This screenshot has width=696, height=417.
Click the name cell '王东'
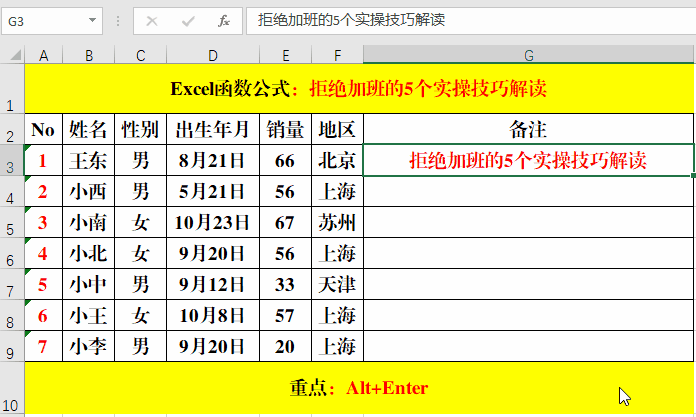point(89,160)
